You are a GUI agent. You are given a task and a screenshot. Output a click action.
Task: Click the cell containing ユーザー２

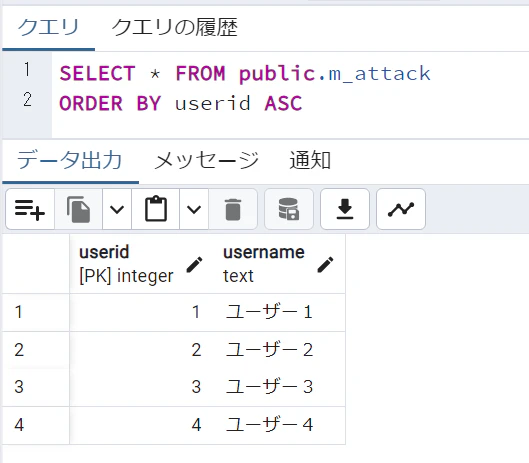[280, 350]
